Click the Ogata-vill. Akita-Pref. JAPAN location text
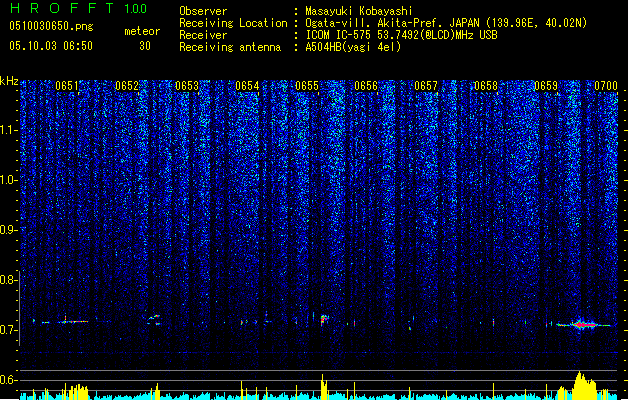629x400 pixels. (446, 23)
